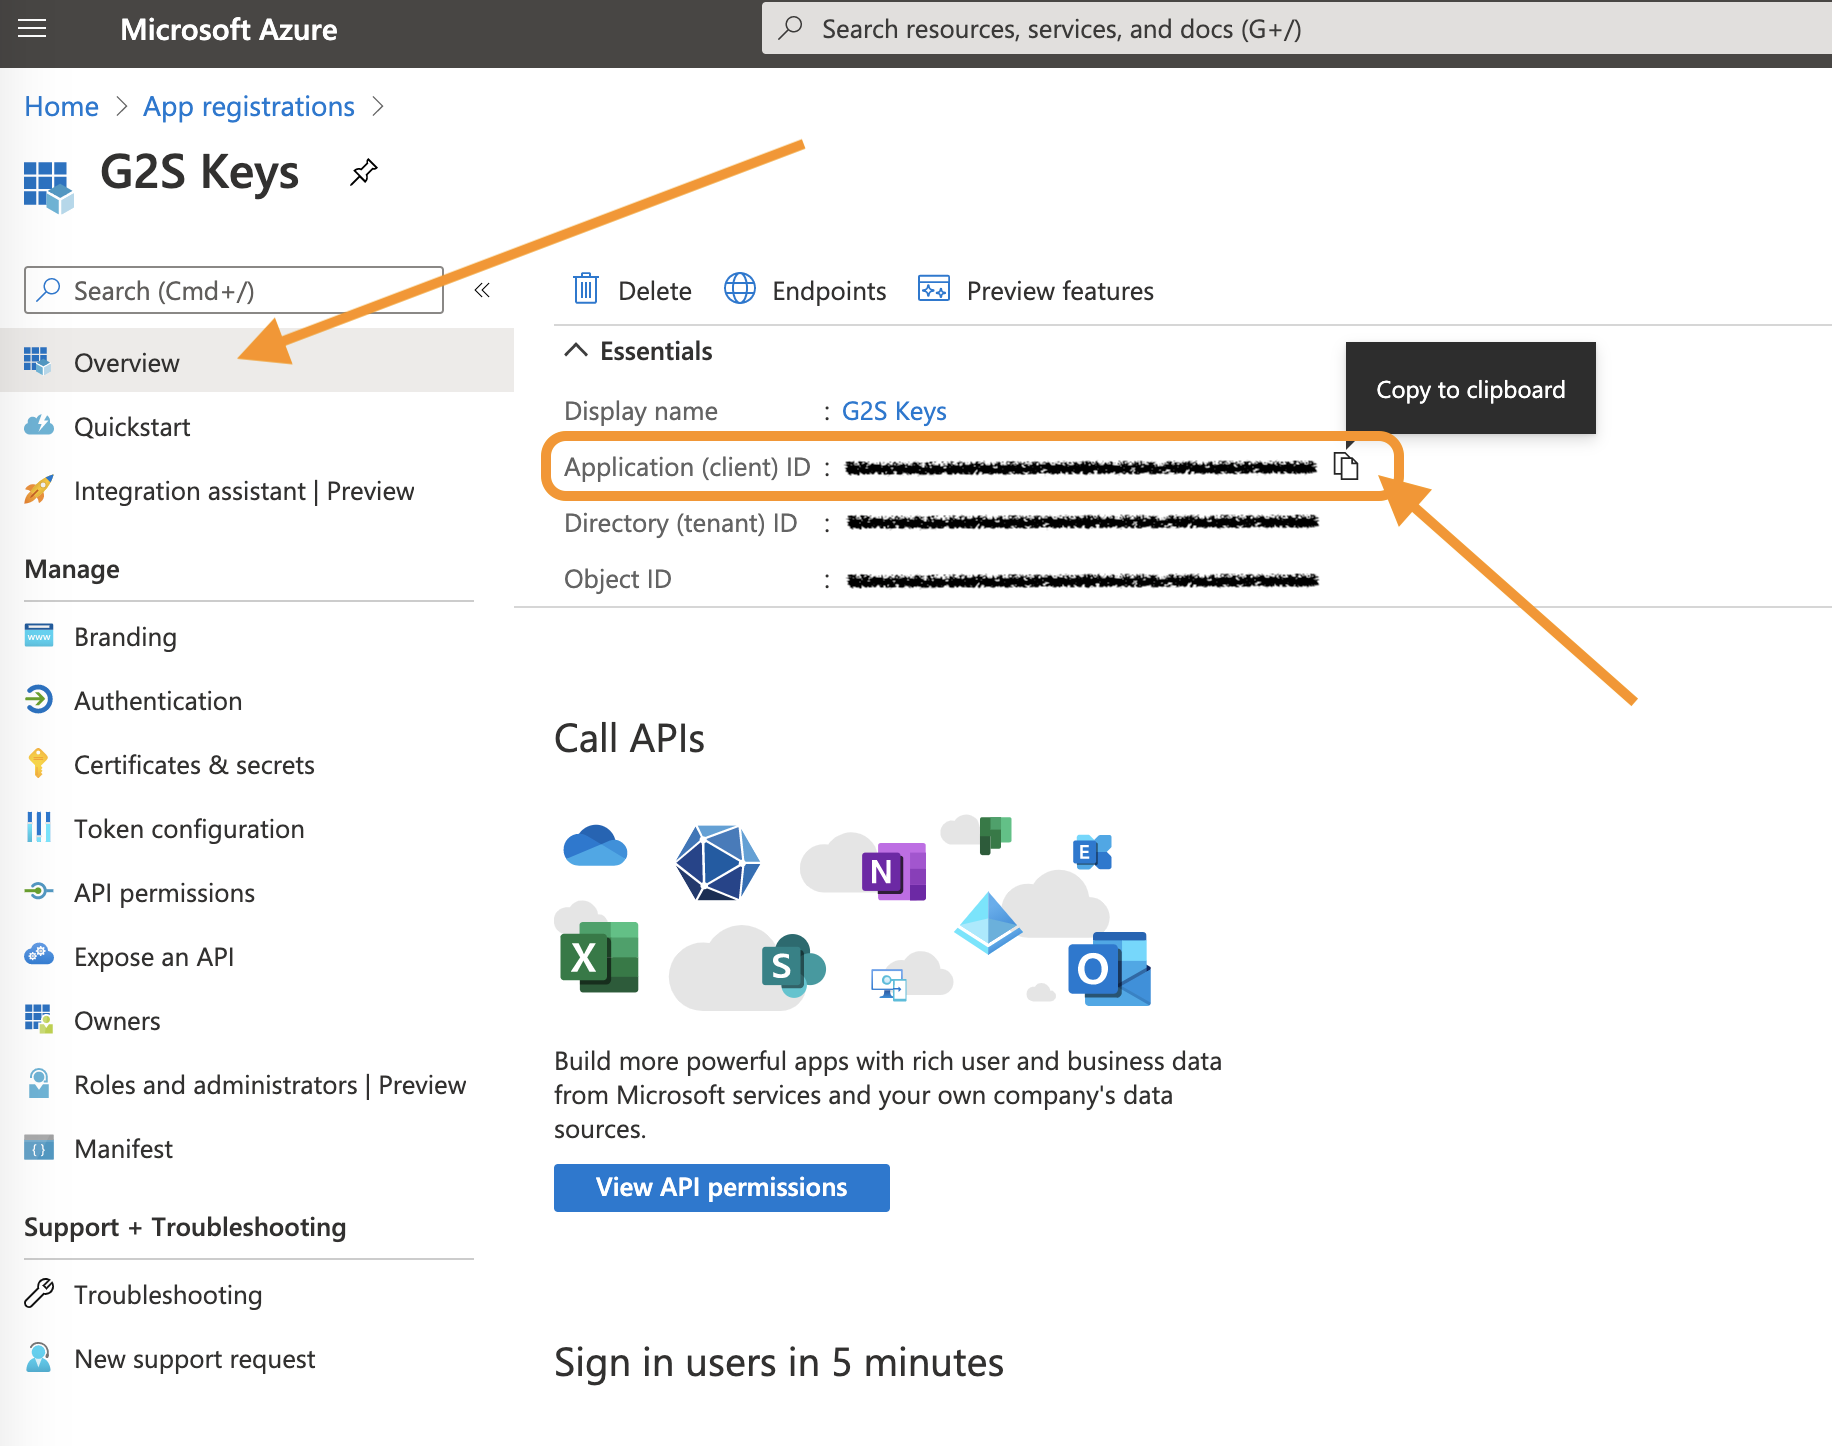
Task: Click Roles and administrators icon
Action: [x=38, y=1083]
